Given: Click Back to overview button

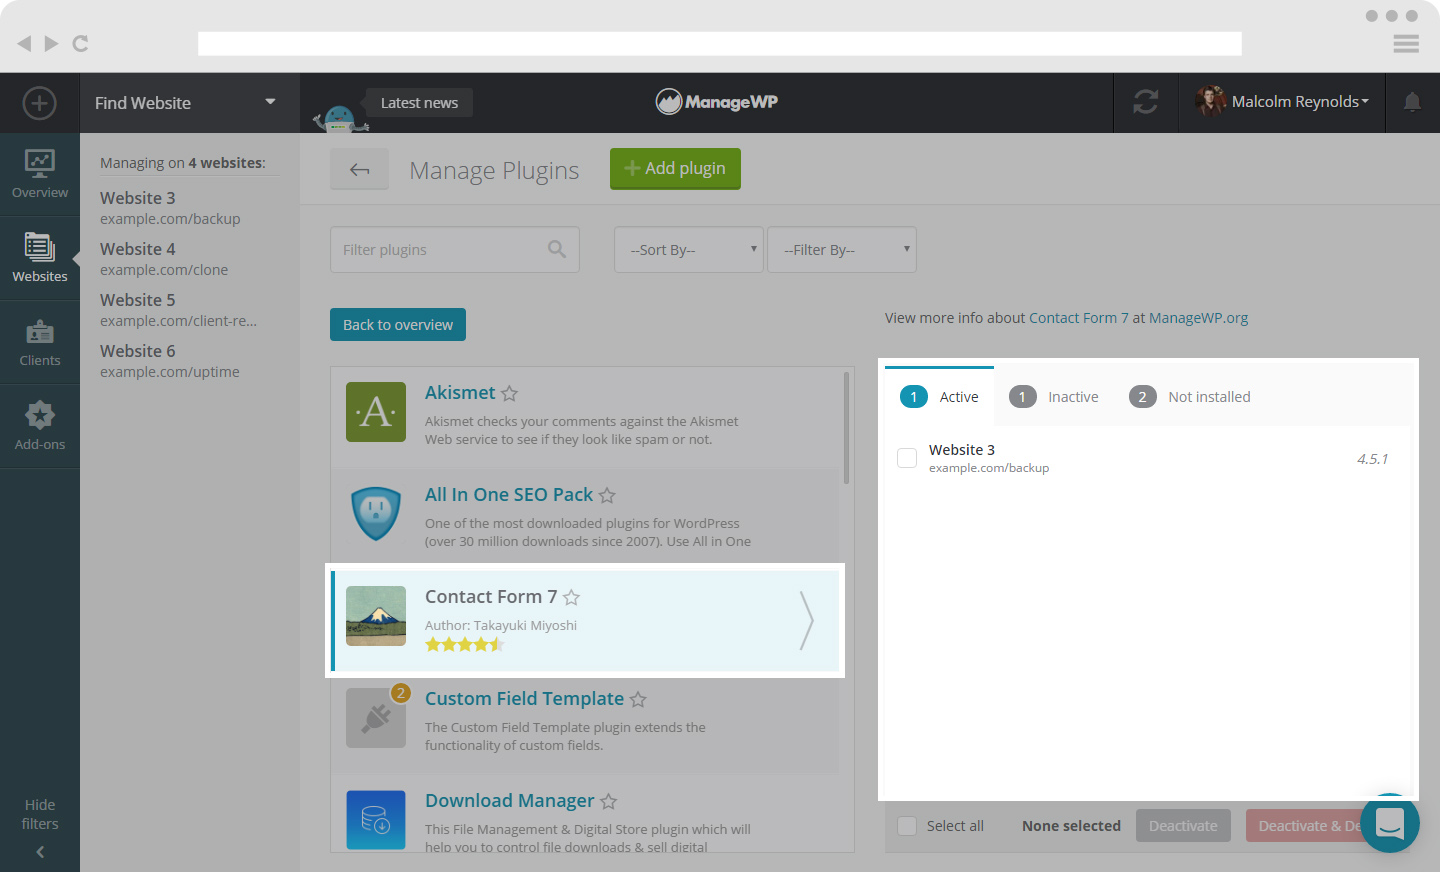Looking at the screenshot, I should [x=398, y=325].
